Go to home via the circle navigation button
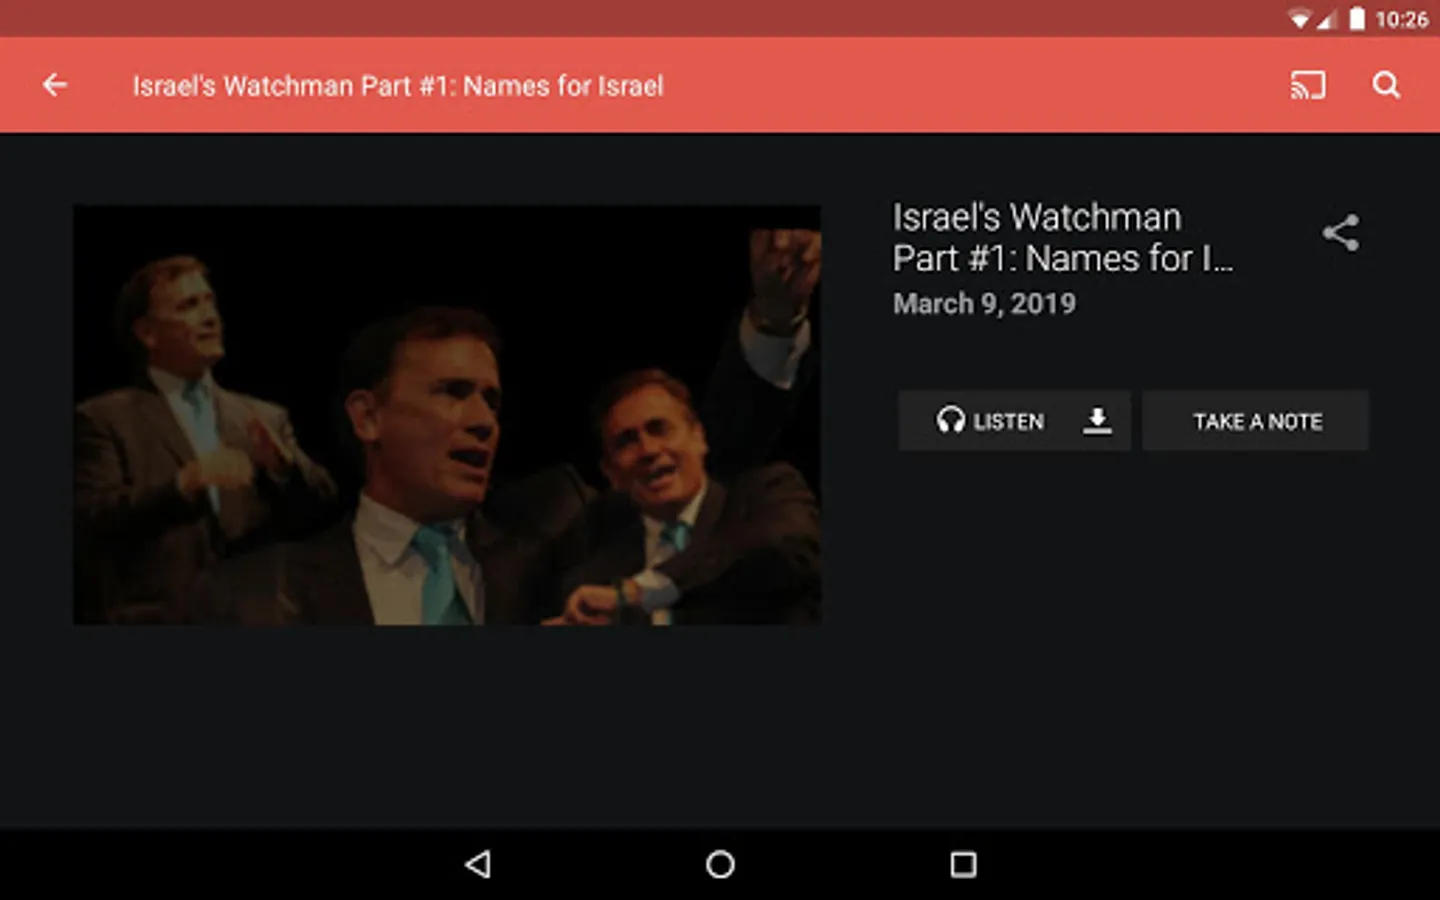Viewport: 1440px width, 900px height. tap(720, 864)
